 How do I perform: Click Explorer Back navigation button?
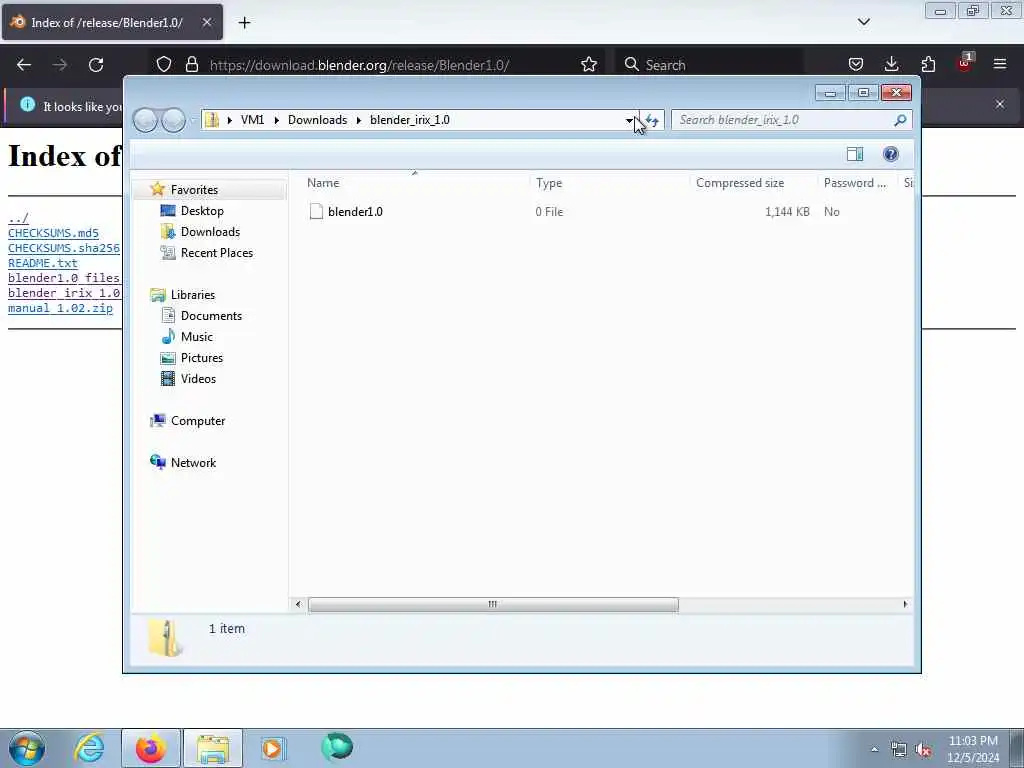point(145,120)
